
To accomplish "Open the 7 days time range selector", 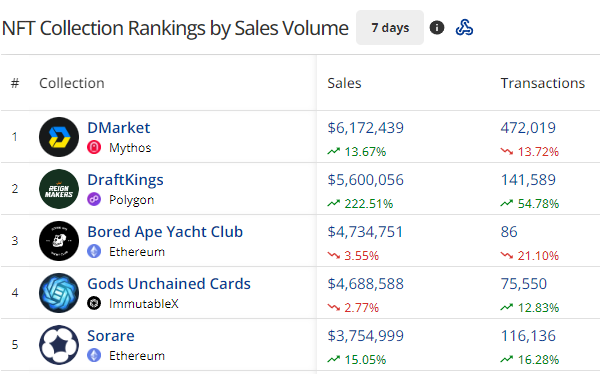I will 390,28.
